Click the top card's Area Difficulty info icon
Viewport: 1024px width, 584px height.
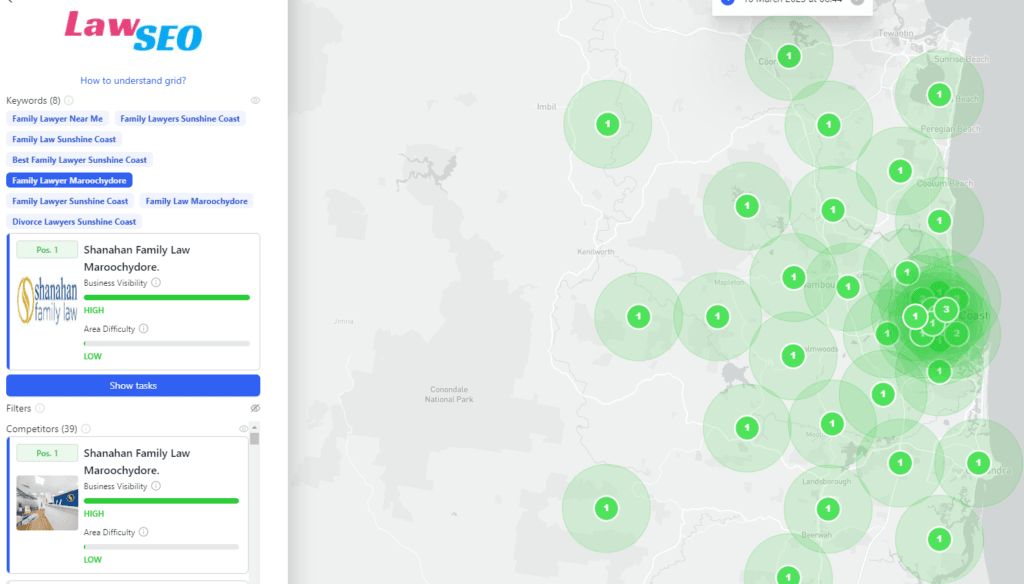click(144, 329)
